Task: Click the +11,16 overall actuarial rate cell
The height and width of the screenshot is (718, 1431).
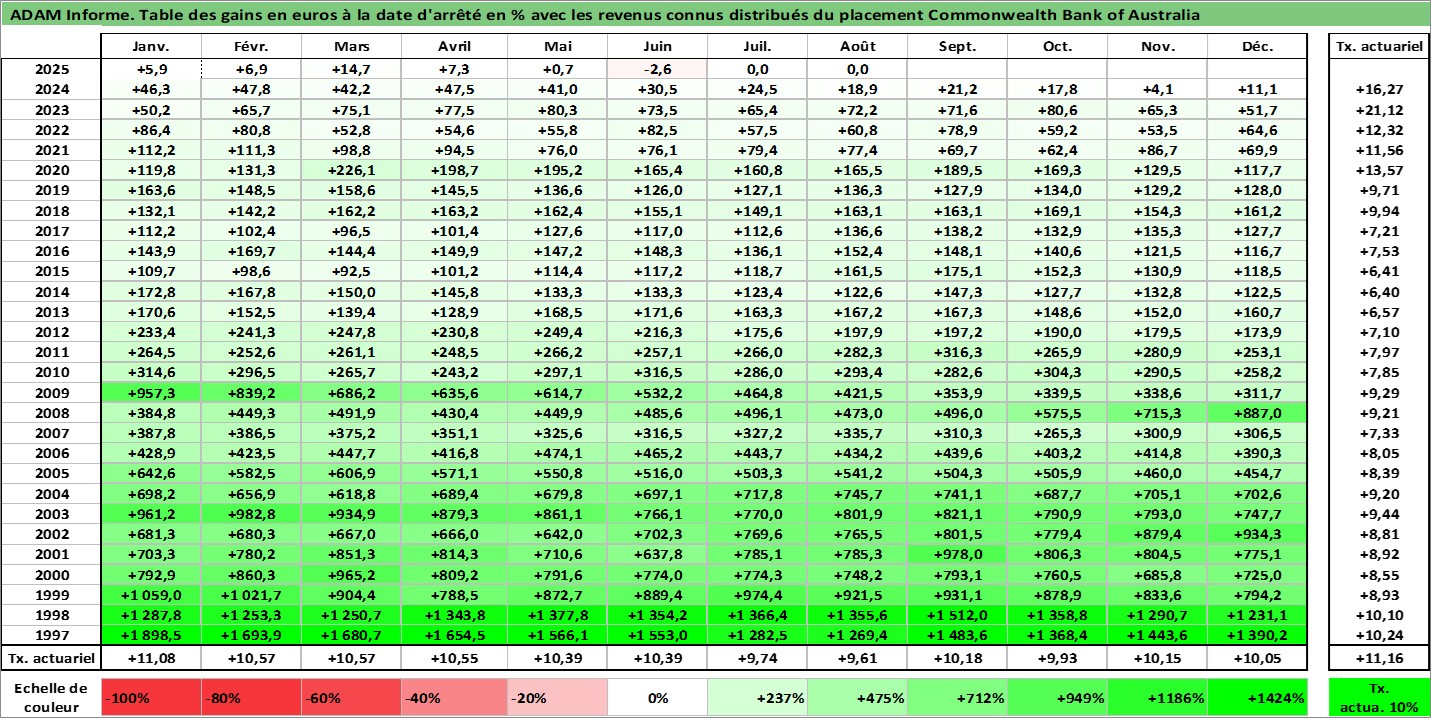Action: (1378, 658)
